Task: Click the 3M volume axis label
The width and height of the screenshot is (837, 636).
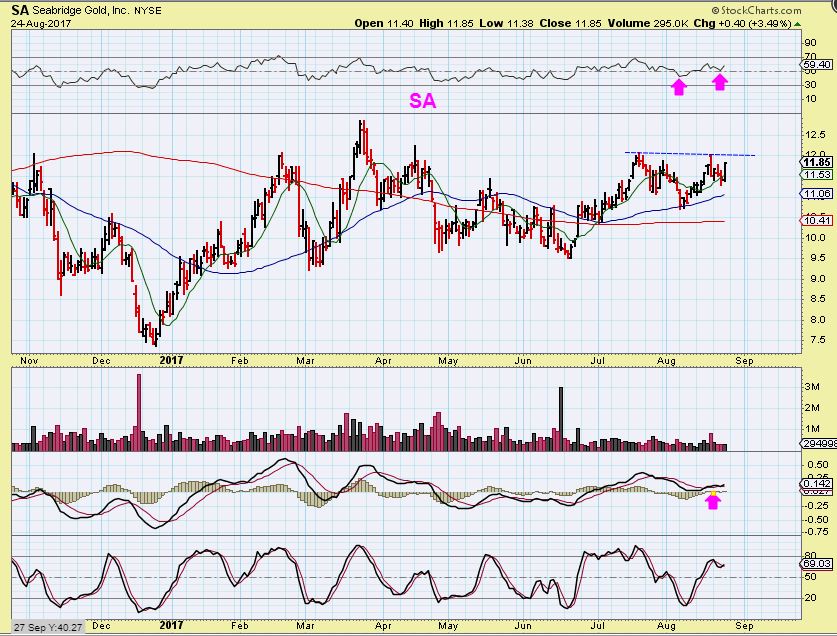Action: coord(813,387)
